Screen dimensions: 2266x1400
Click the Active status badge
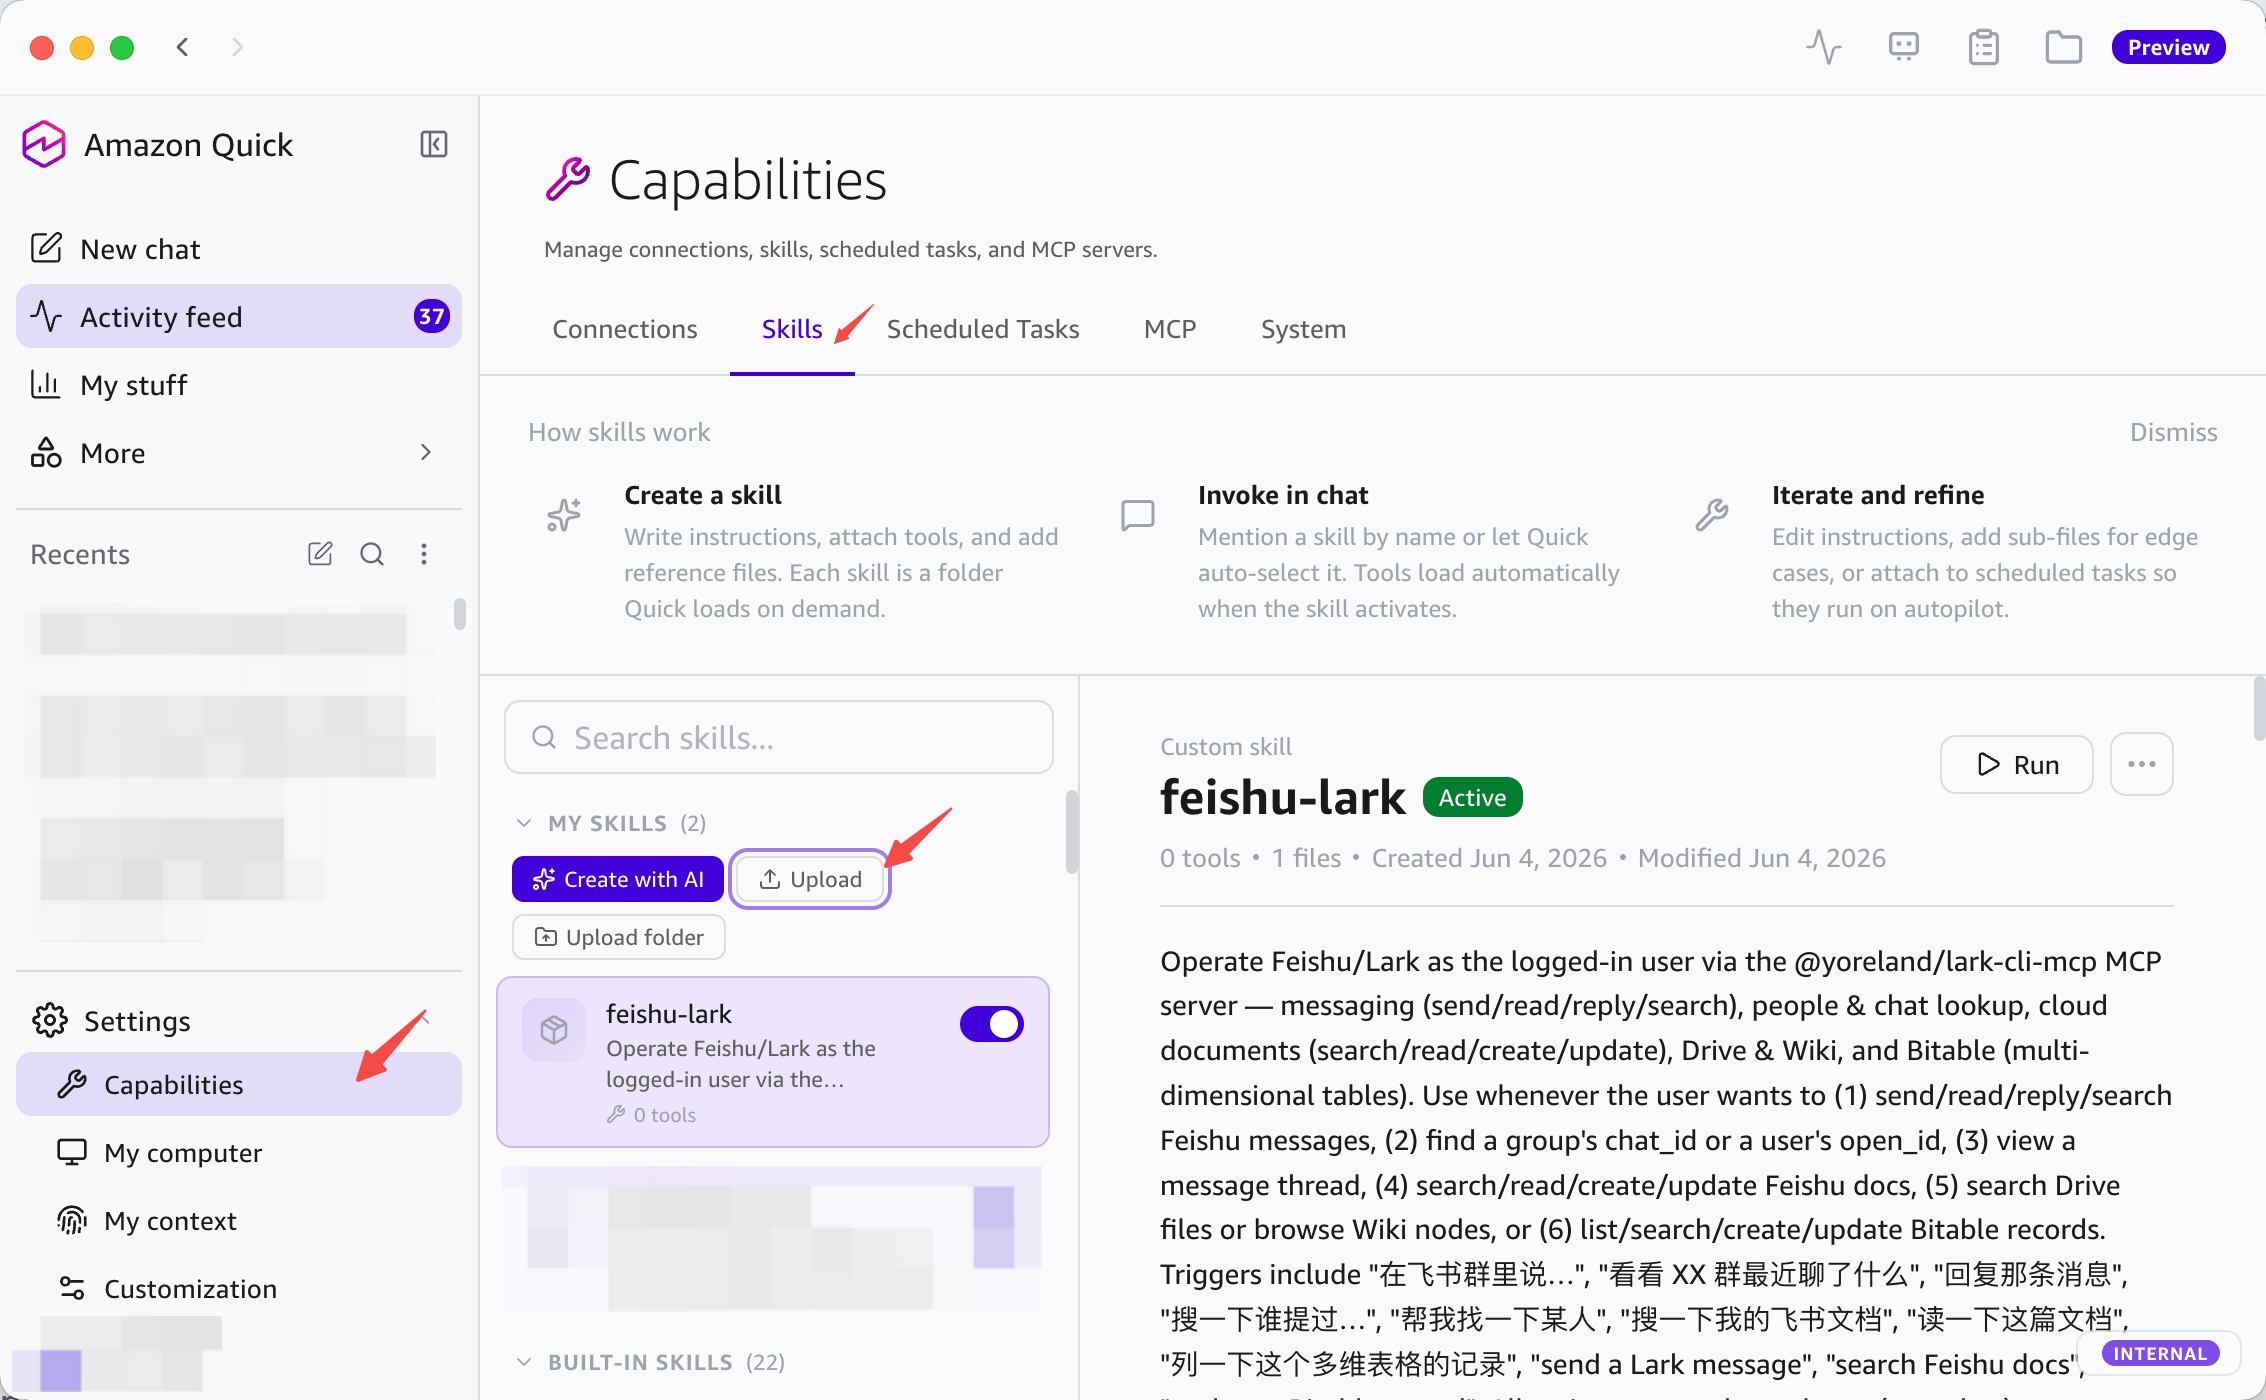click(1472, 797)
